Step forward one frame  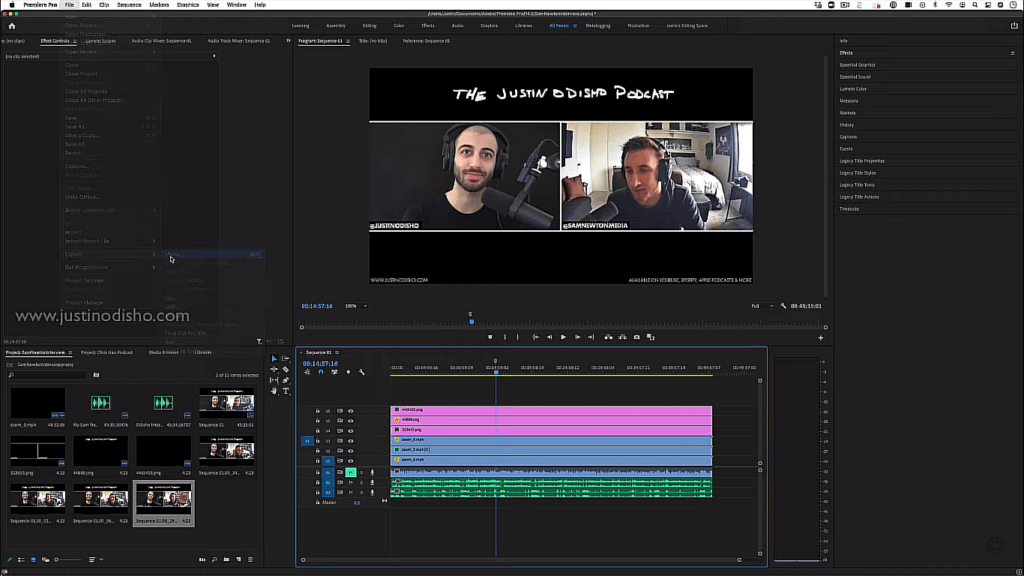[x=577, y=337]
